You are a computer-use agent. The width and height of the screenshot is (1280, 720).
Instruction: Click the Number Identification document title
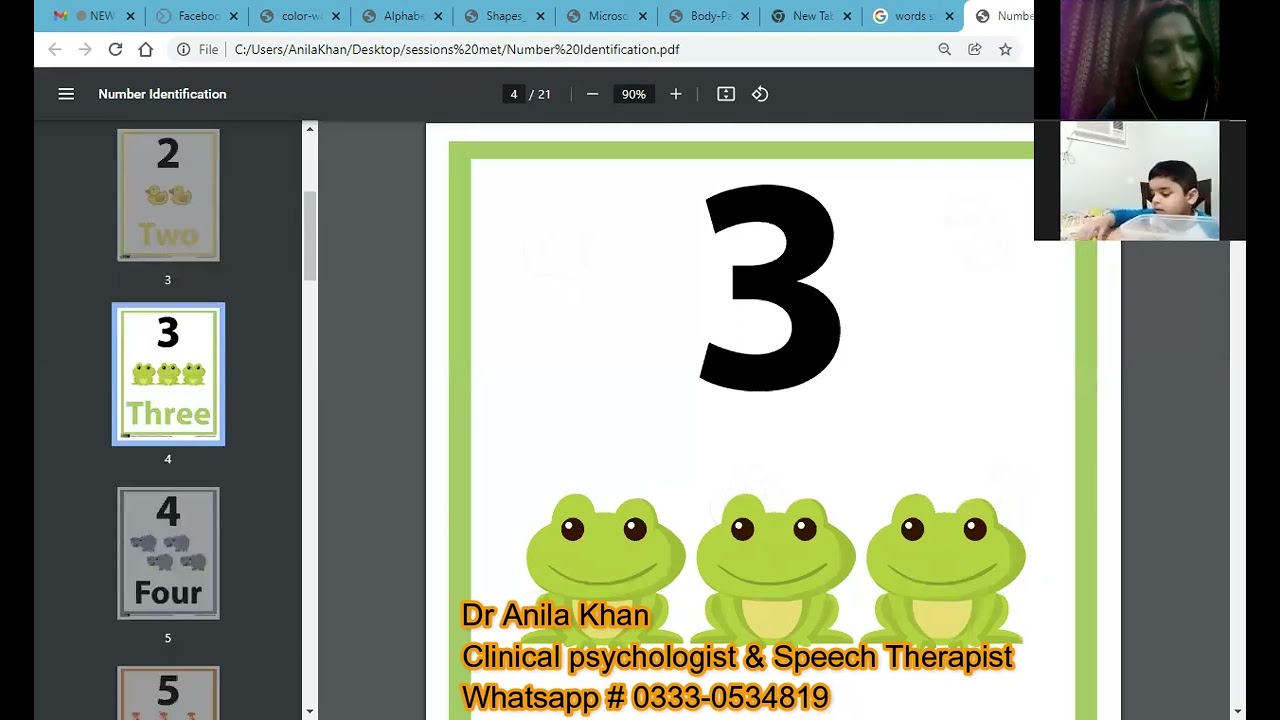click(162, 94)
